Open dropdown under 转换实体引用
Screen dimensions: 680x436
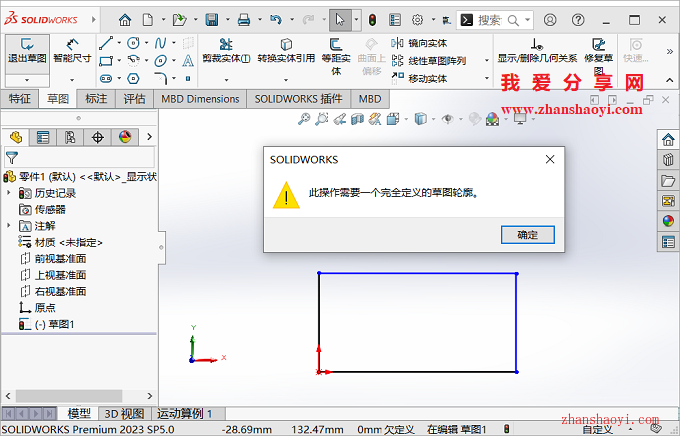pos(286,80)
